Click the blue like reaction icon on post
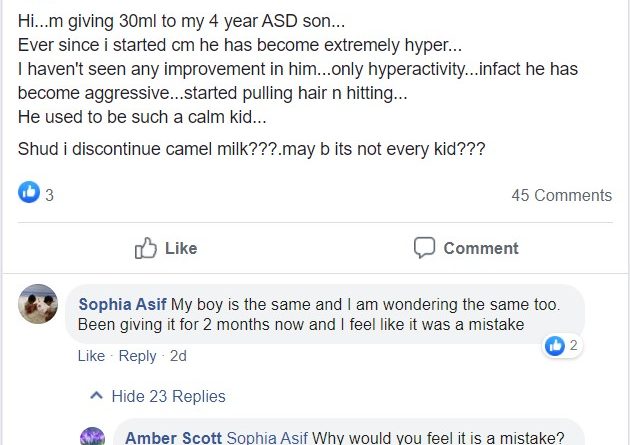The image size is (630, 445). click(29, 193)
